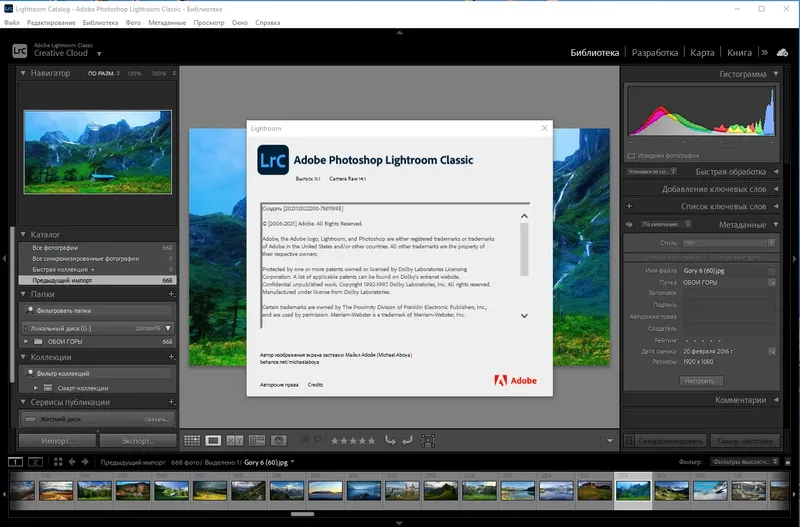The height and width of the screenshot is (527, 800).
Task: Set flag as rejected in toolbar
Action: point(317,440)
